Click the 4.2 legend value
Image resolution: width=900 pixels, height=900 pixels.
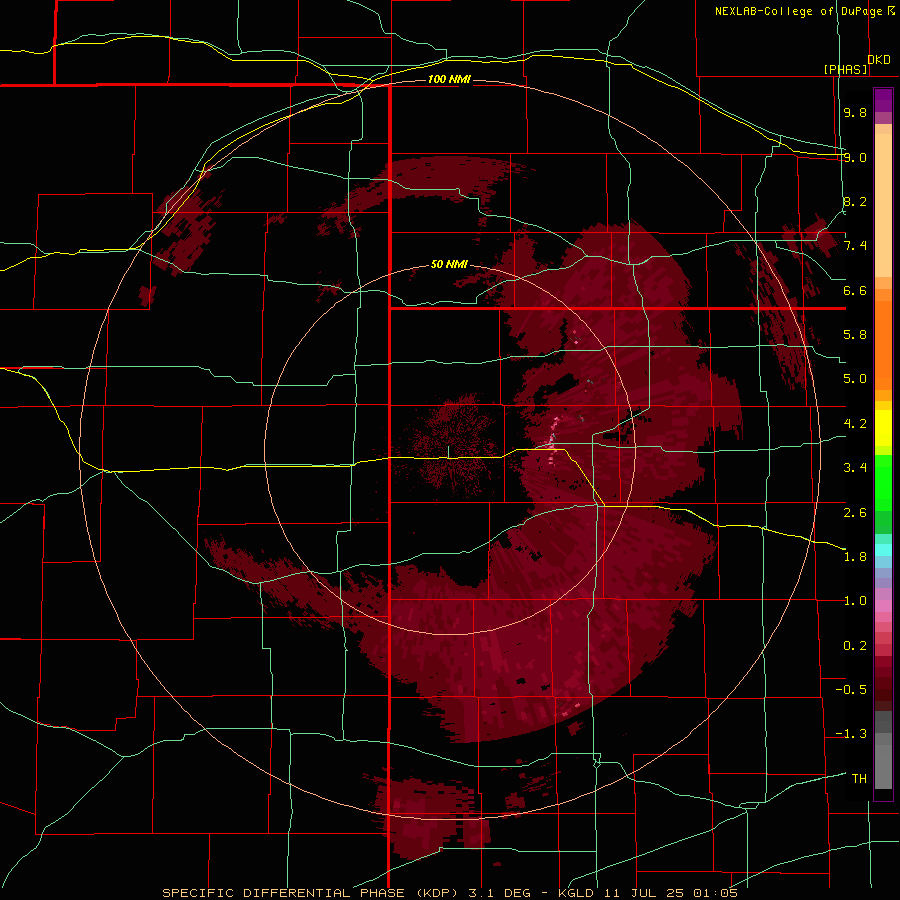point(855,424)
